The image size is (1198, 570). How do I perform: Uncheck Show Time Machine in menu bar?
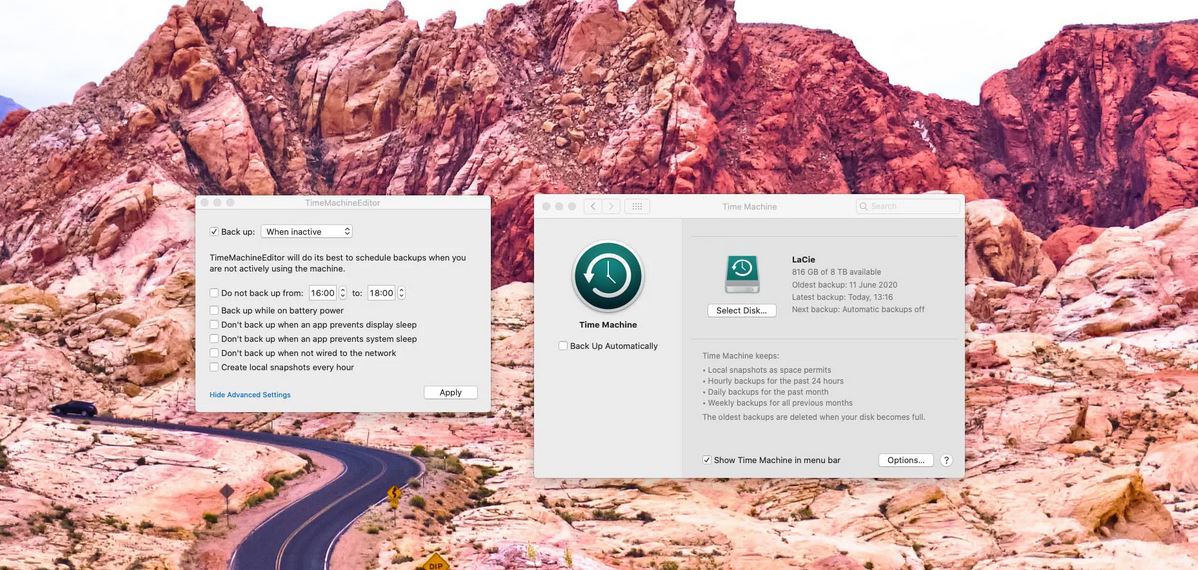coord(707,460)
